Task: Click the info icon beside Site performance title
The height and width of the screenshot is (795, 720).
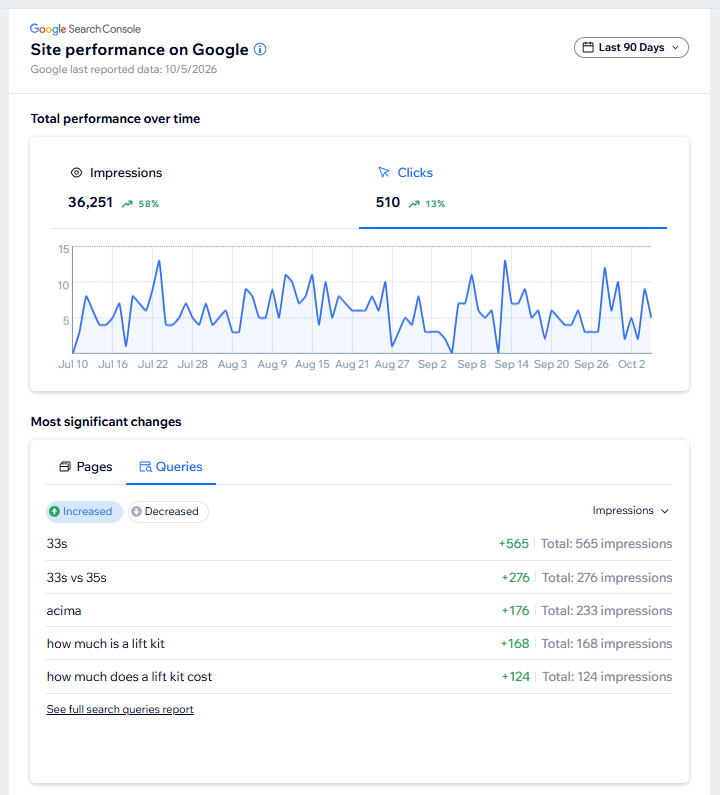Action: [x=260, y=49]
